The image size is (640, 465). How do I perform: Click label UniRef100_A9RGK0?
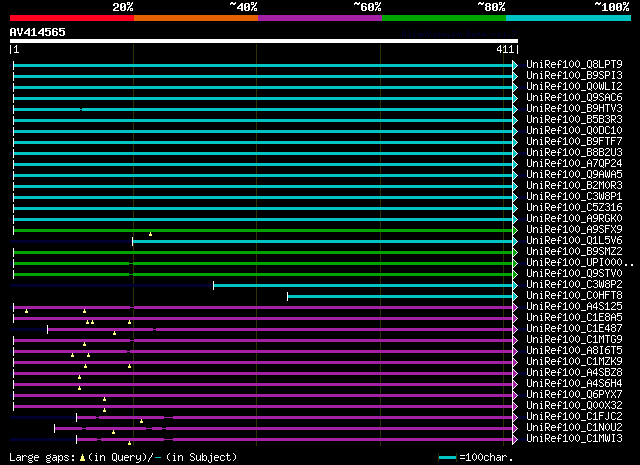[x=574, y=219]
